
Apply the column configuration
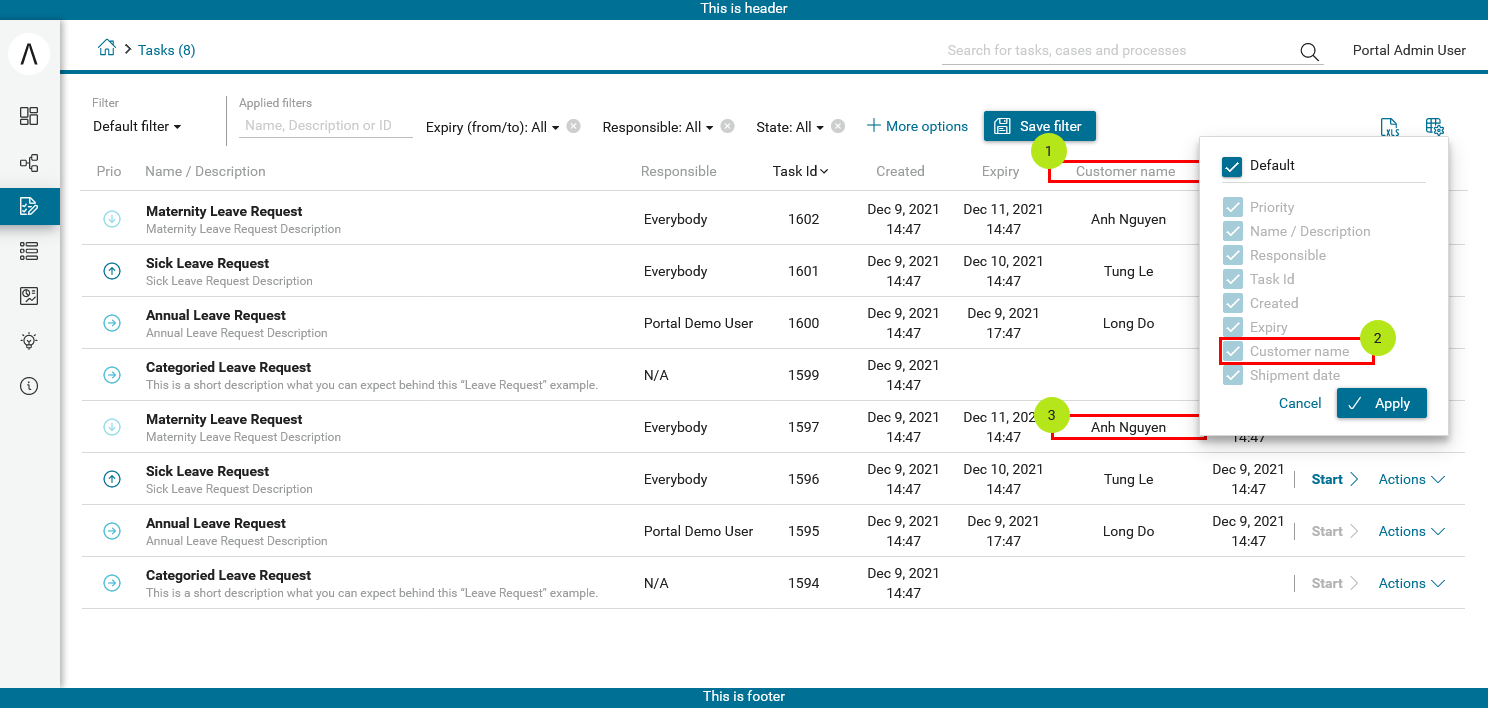(x=1381, y=403)
